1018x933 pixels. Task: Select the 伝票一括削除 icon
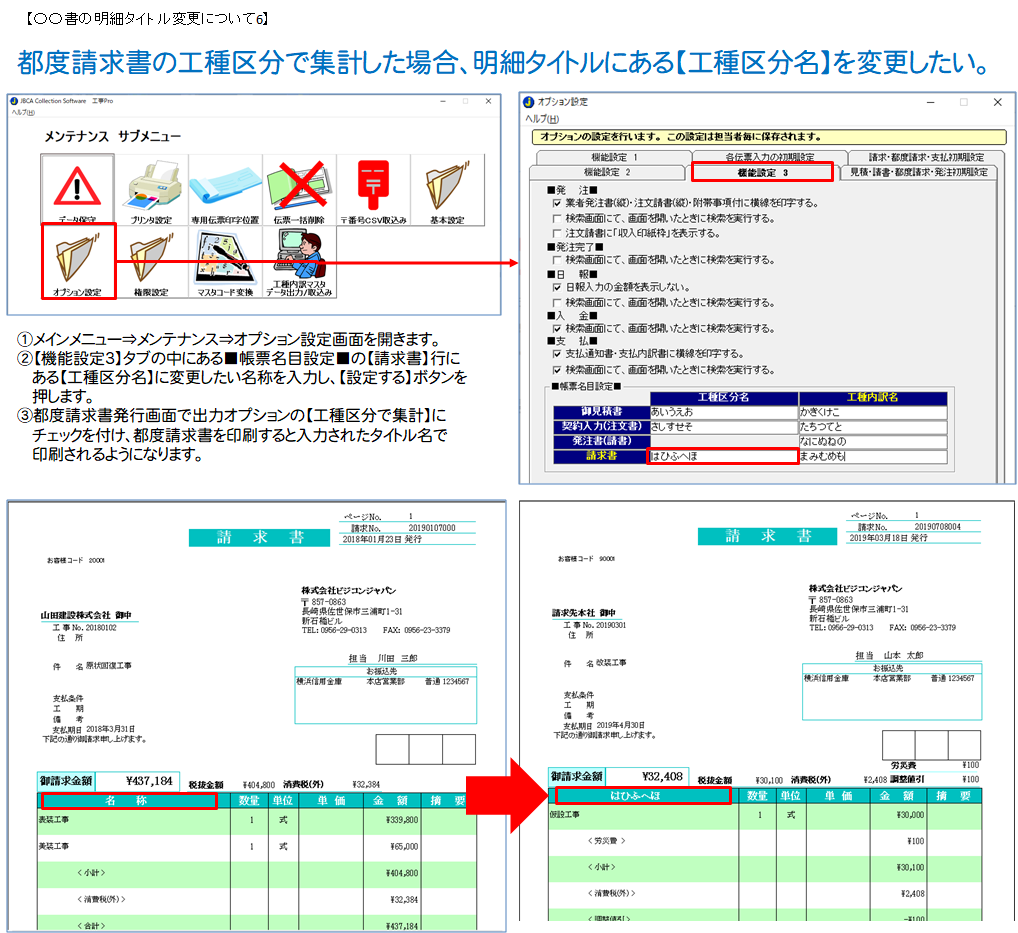(298, 189)
